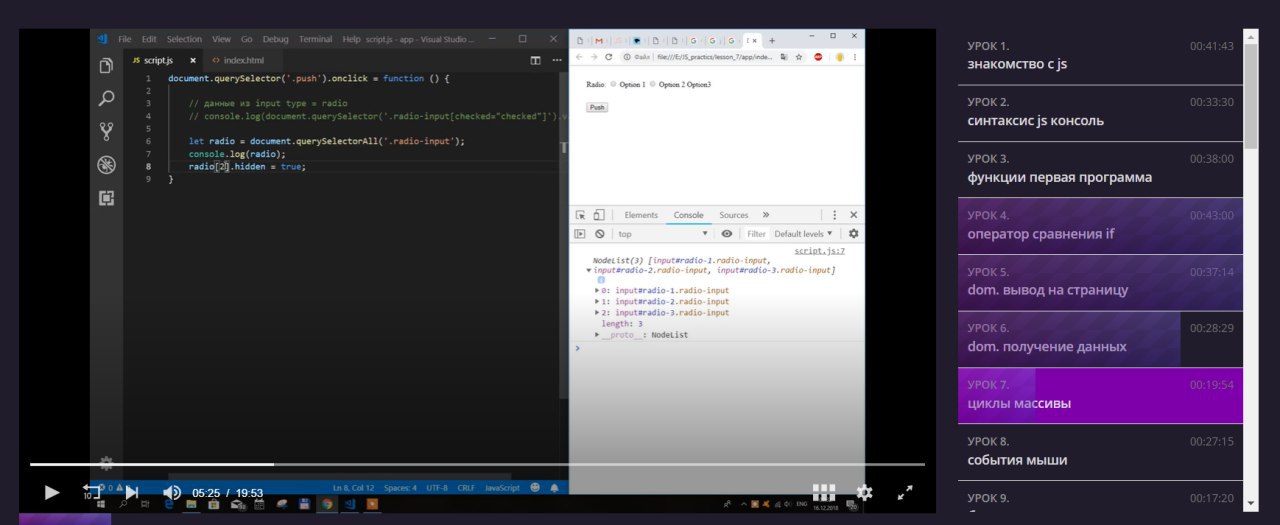The height and width of the screenshot is (525, 1280).
Task: Switch to the Elements DevTools tab
Action: pyautogui.click(x=641, y=215)
